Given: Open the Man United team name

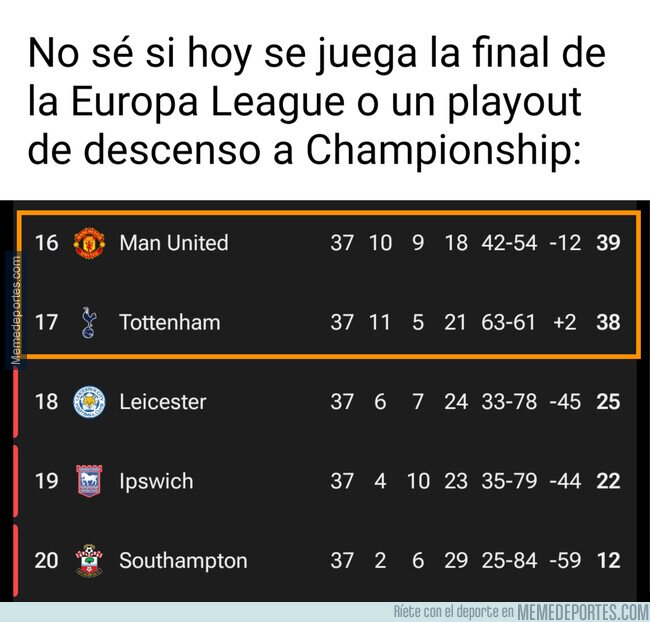Looking at the screenshot, I should [173, 243].
